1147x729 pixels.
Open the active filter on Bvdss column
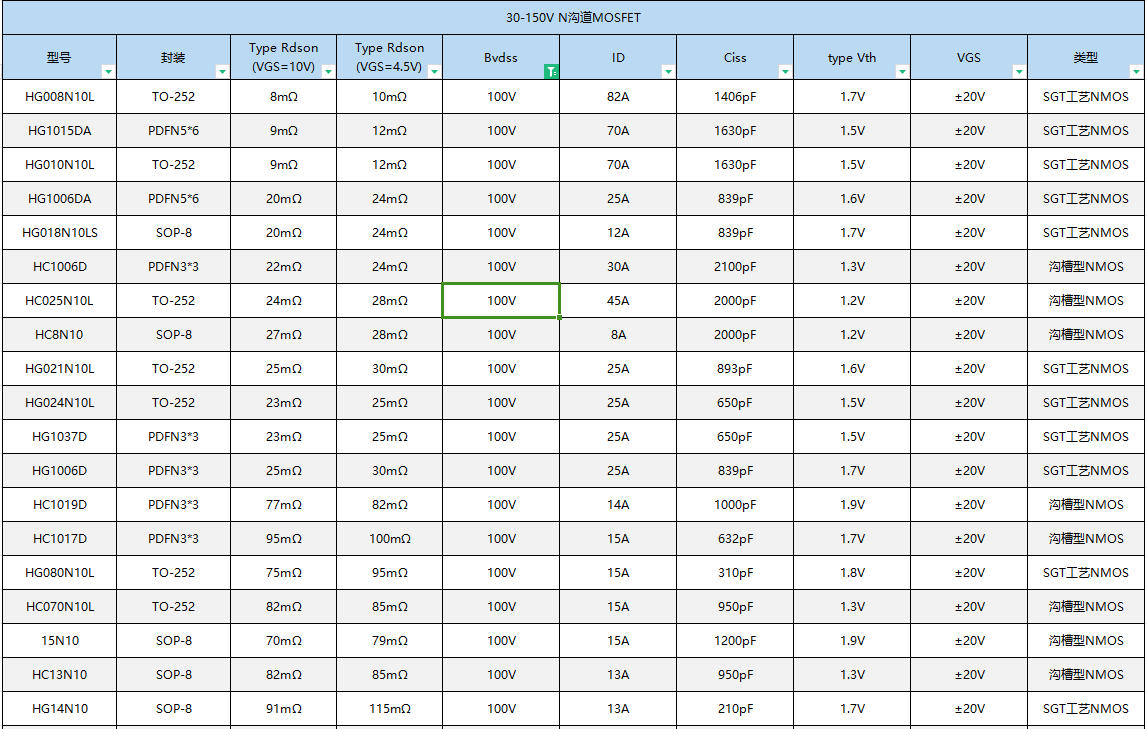click(551, 71)
